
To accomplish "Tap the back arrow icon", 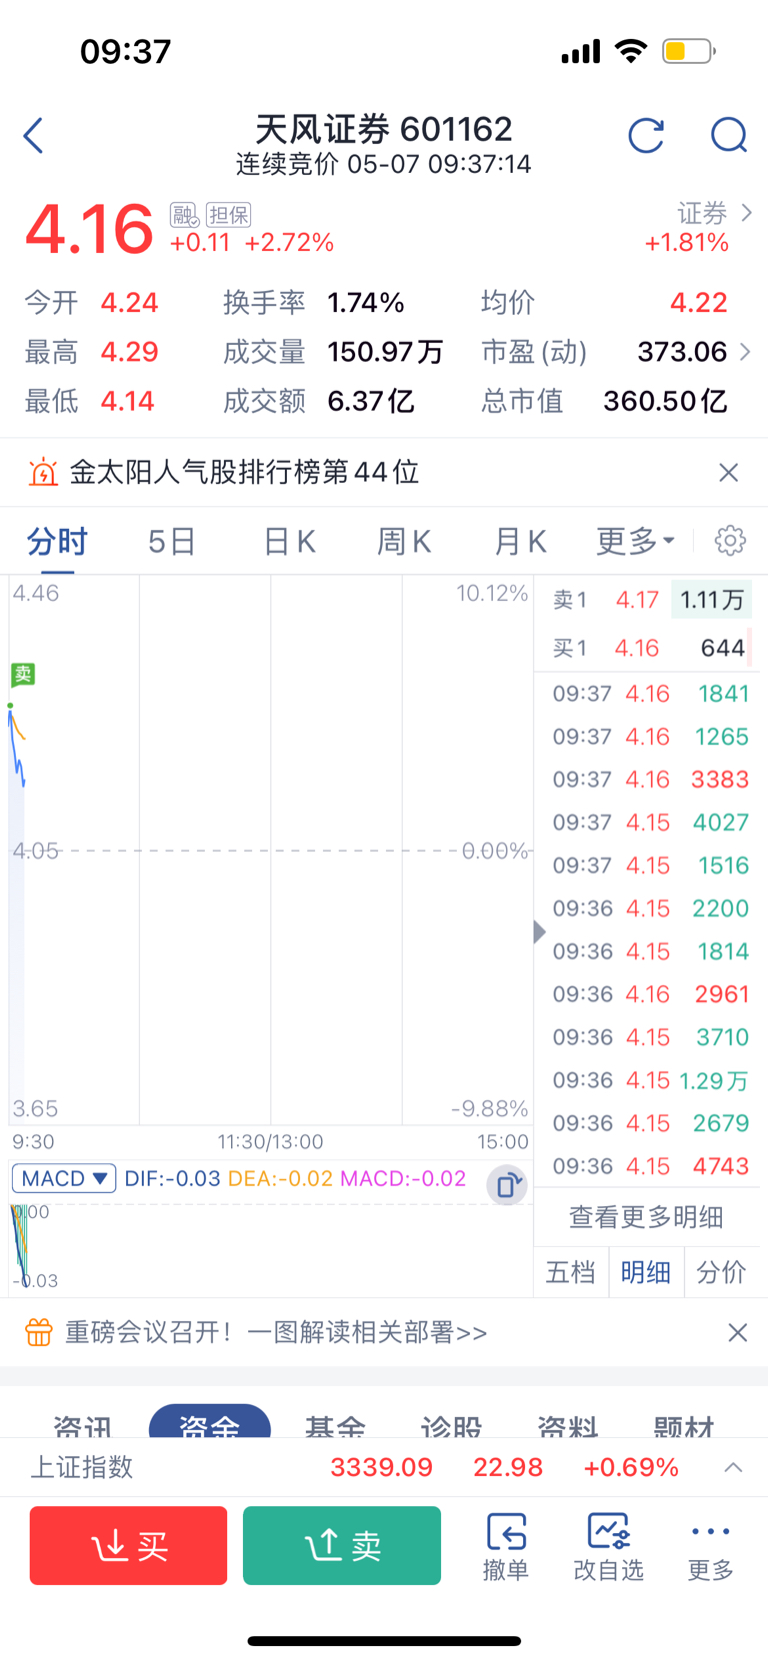I will coord(33,135).
